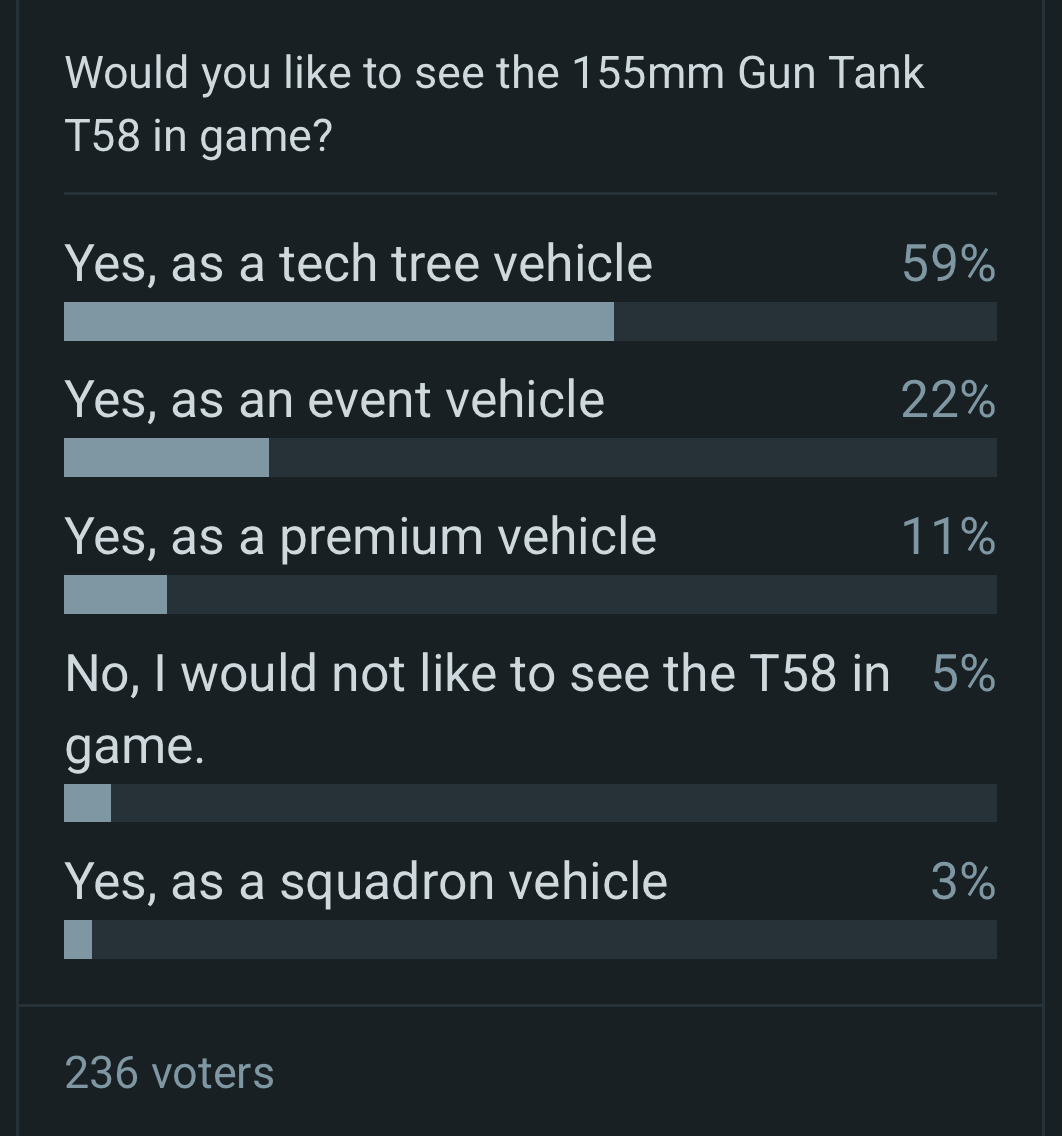
Task: Select 'Yes, as a tech tree vehicle' option
Action: 359,263
